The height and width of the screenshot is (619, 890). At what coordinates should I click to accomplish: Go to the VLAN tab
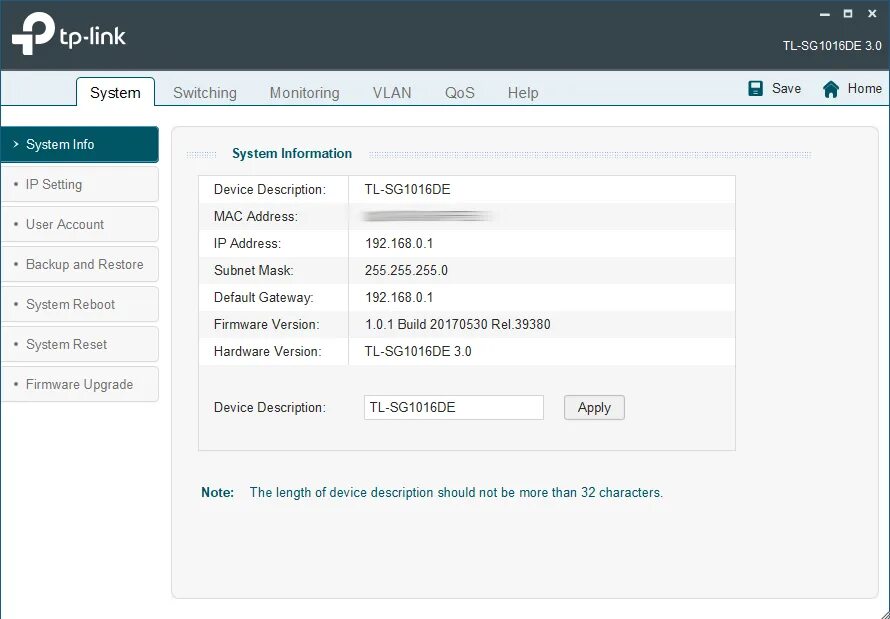coord(392,92)
